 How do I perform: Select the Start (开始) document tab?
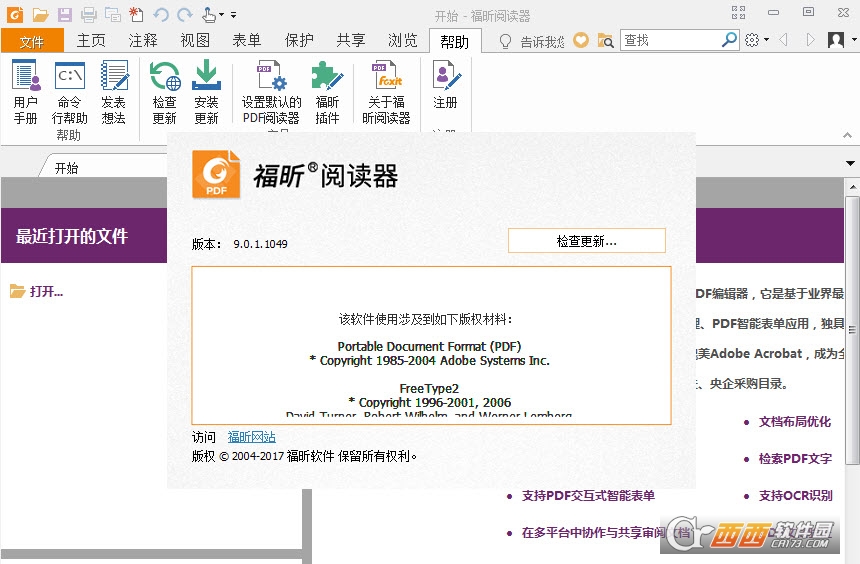click(67, 168)
